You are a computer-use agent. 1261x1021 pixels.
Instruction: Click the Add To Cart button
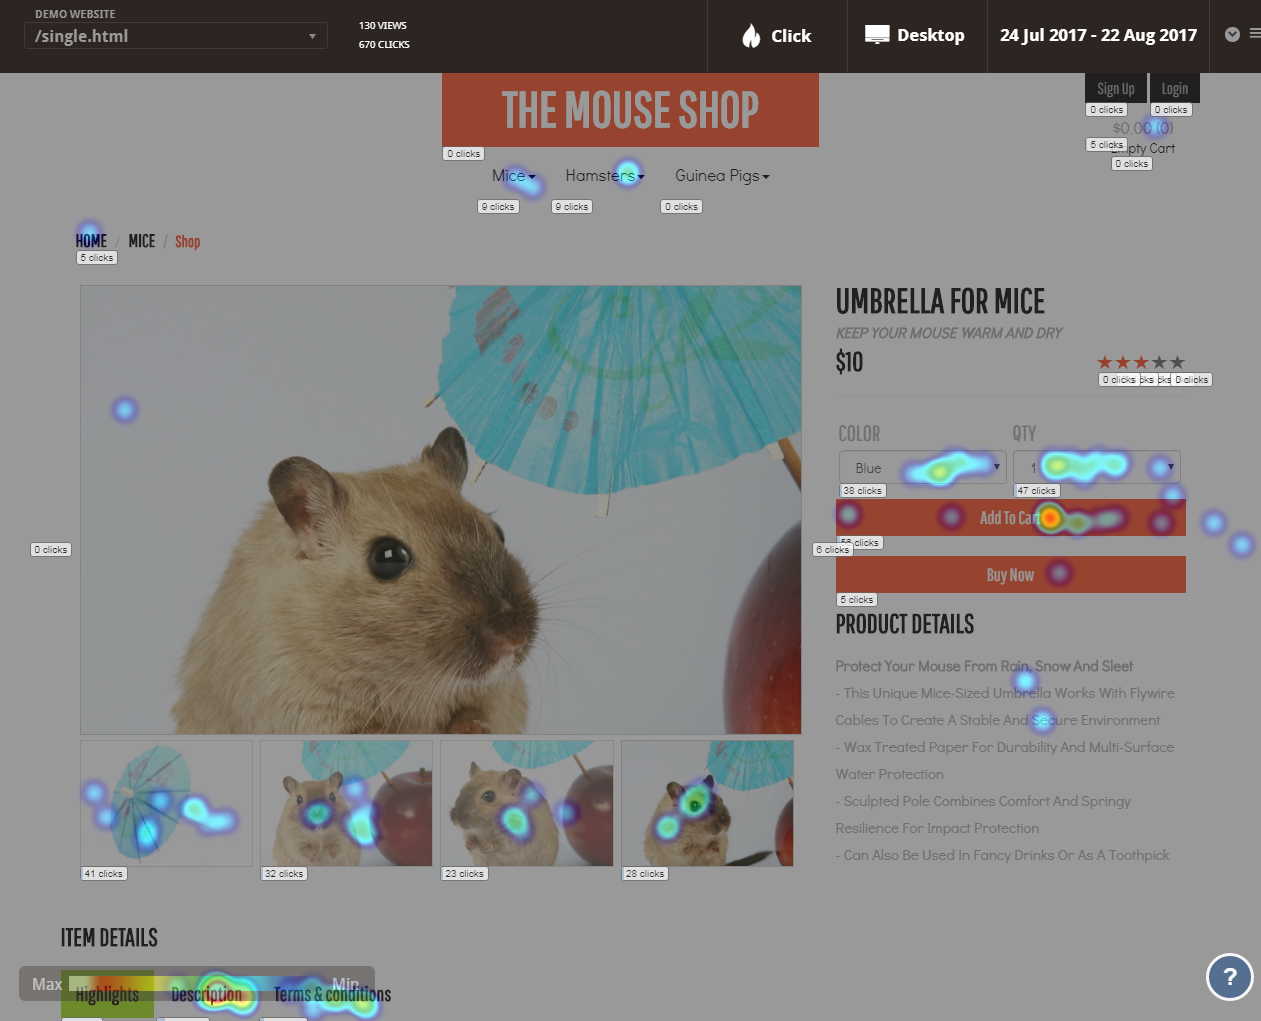(x=1011, y=518)
